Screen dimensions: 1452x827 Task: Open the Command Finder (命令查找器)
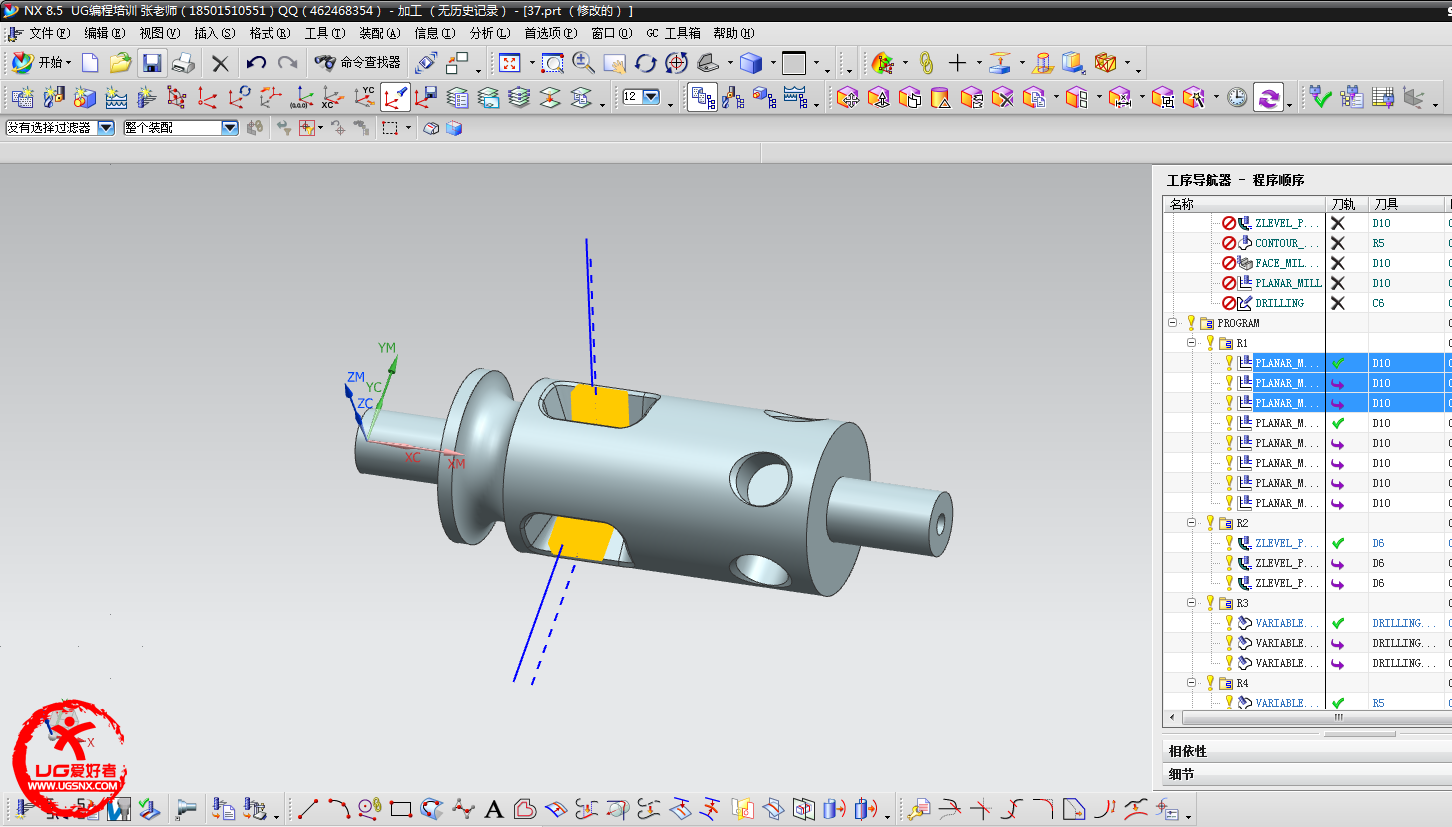click(x=357, y=63)
